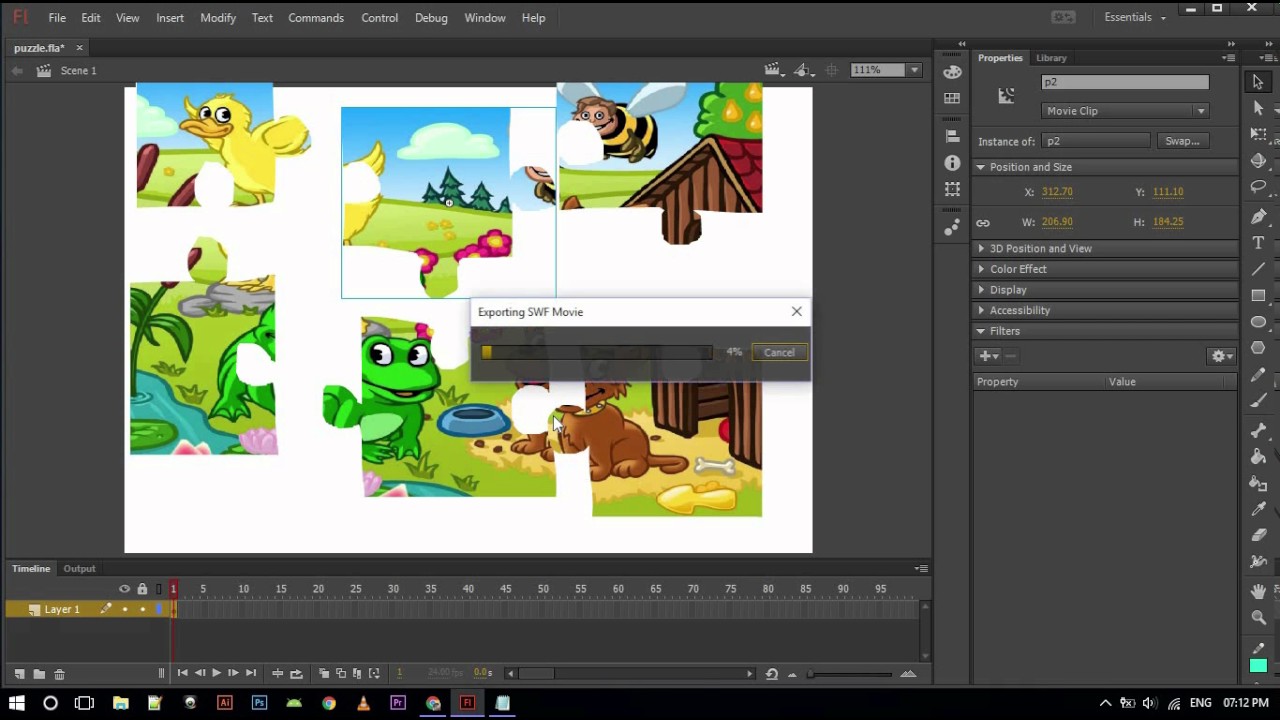Toggle width and height lock link
Screen dimensions: 1280x720
[983, 223]
